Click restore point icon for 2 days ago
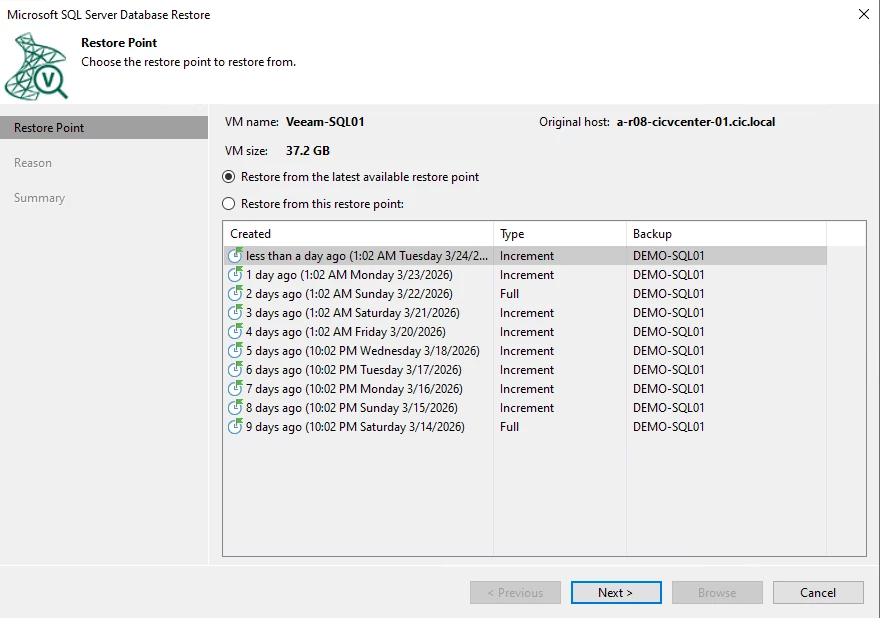This screenshot has height=618, width=880. click(x=235, y=294)
